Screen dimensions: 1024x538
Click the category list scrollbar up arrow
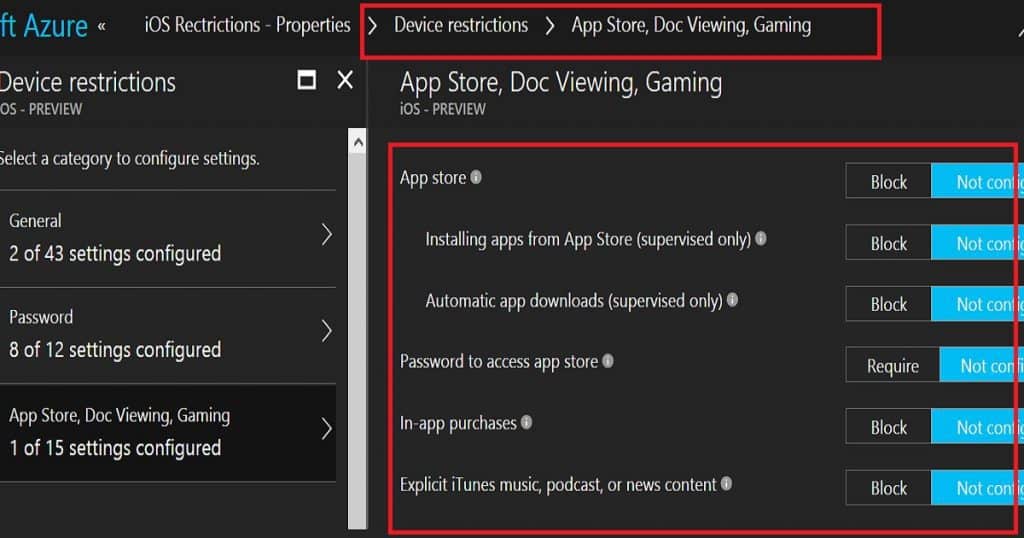[x=356, y=144]
